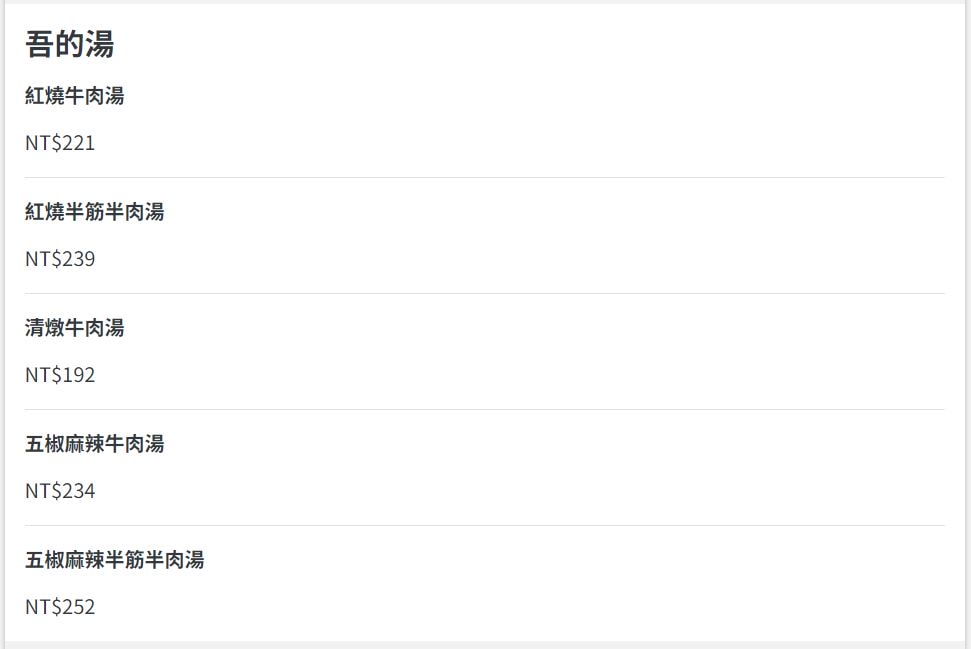Open the 五椒麻辣牛肉湯 dish entry

click(94, 444)
